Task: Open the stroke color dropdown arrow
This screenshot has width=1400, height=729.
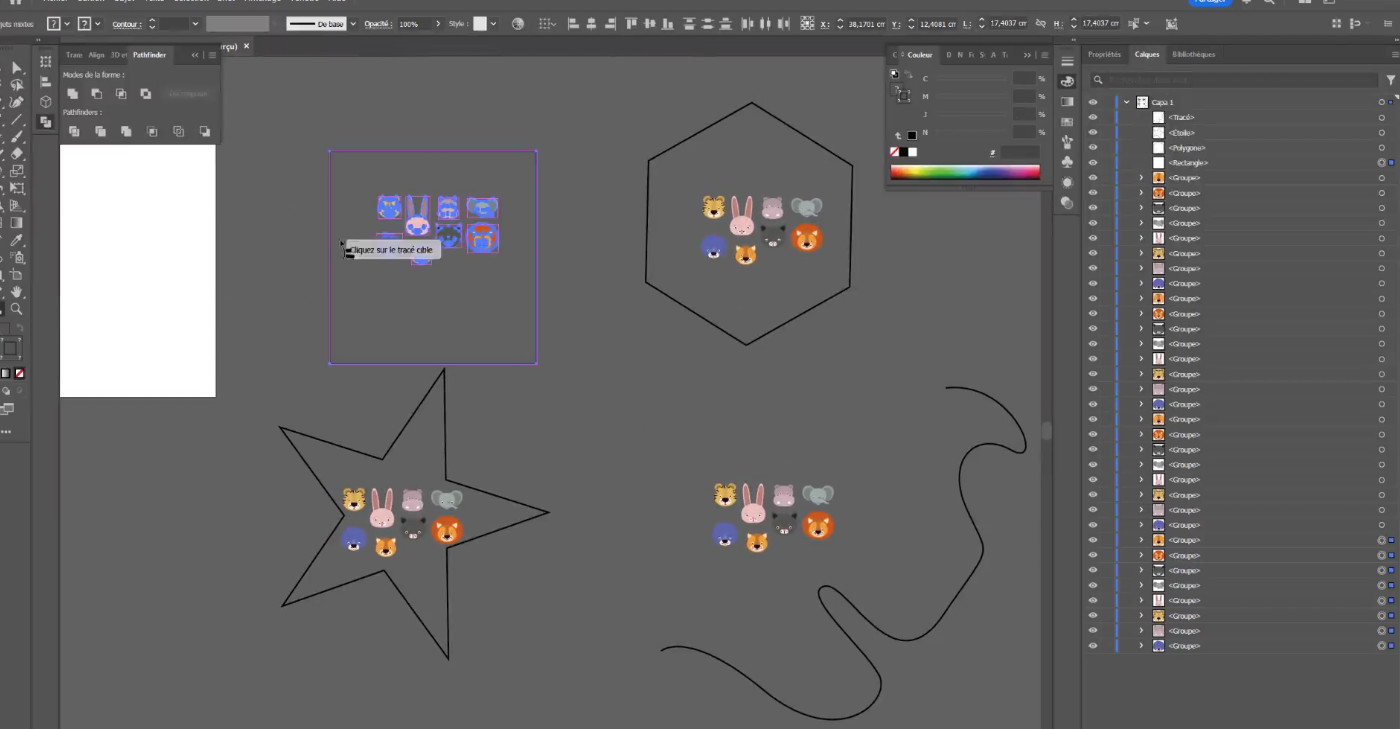Action: click(x=98, y=23)
